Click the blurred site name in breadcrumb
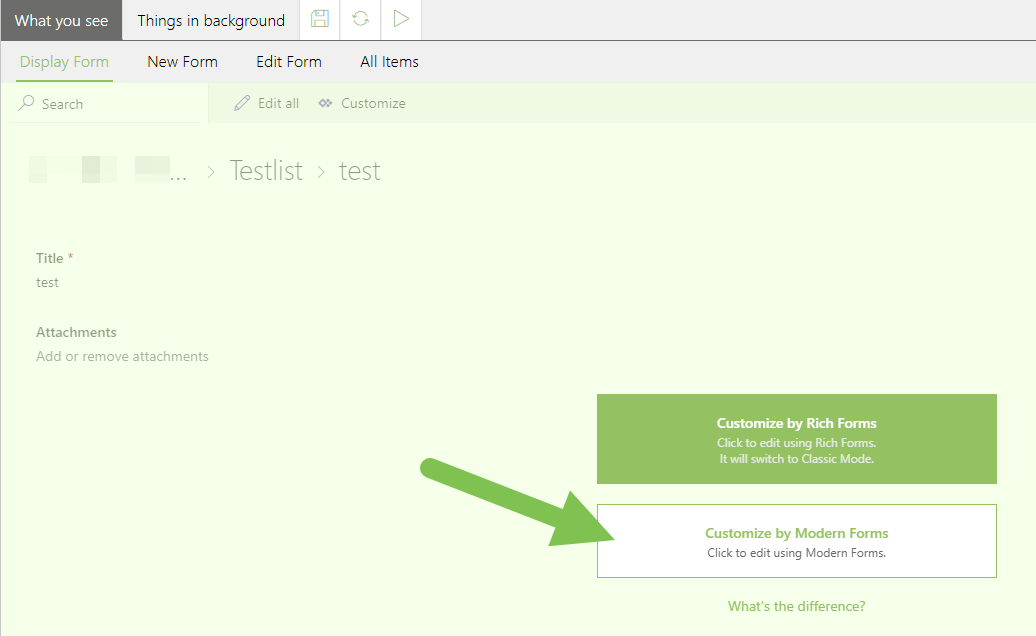 108,170
